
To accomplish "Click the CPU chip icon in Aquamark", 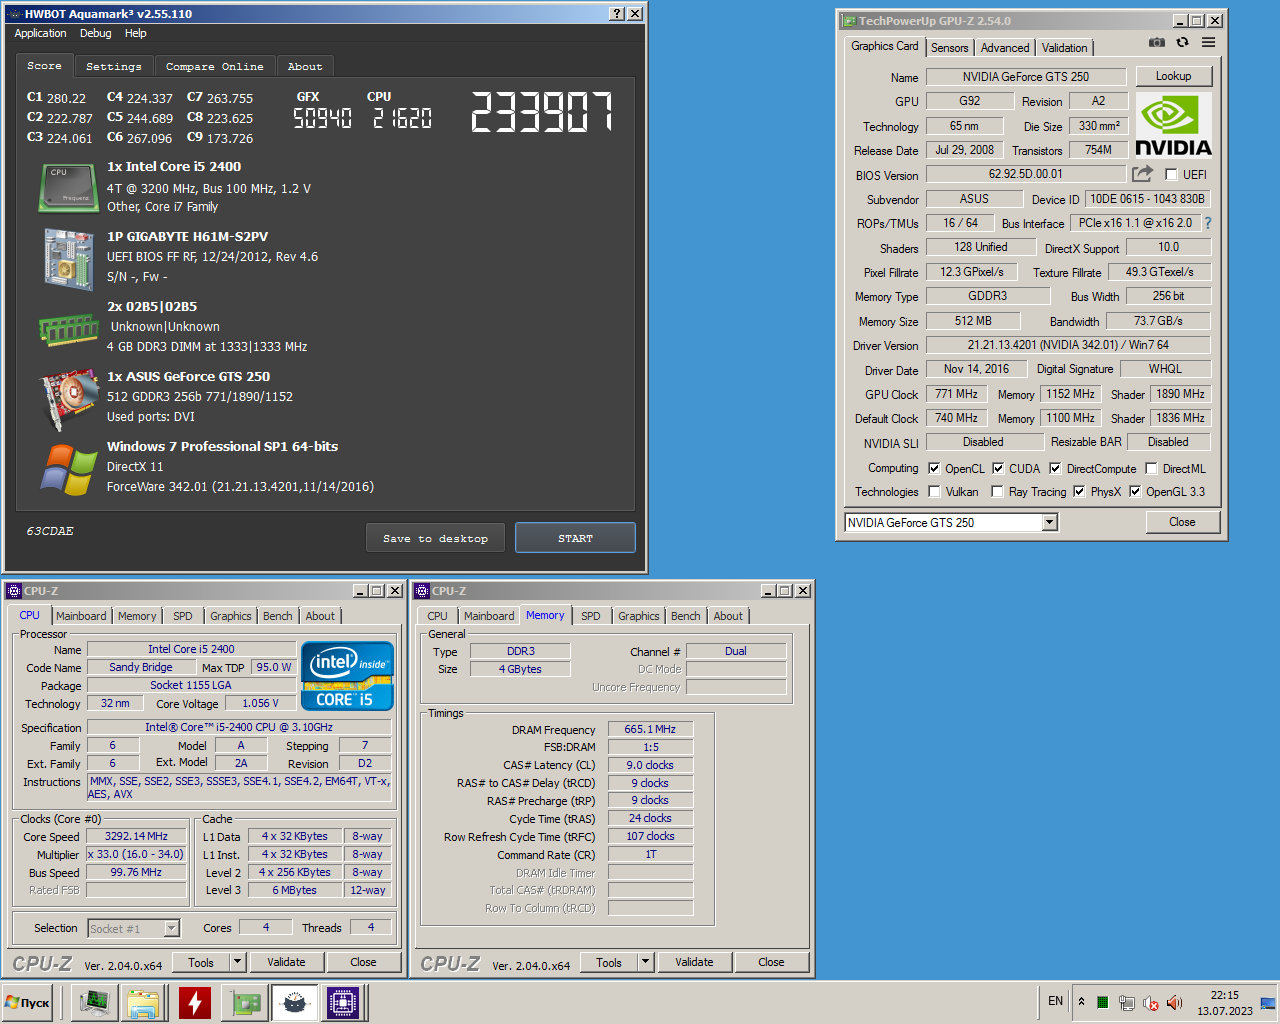I will (x=68, y=189).
